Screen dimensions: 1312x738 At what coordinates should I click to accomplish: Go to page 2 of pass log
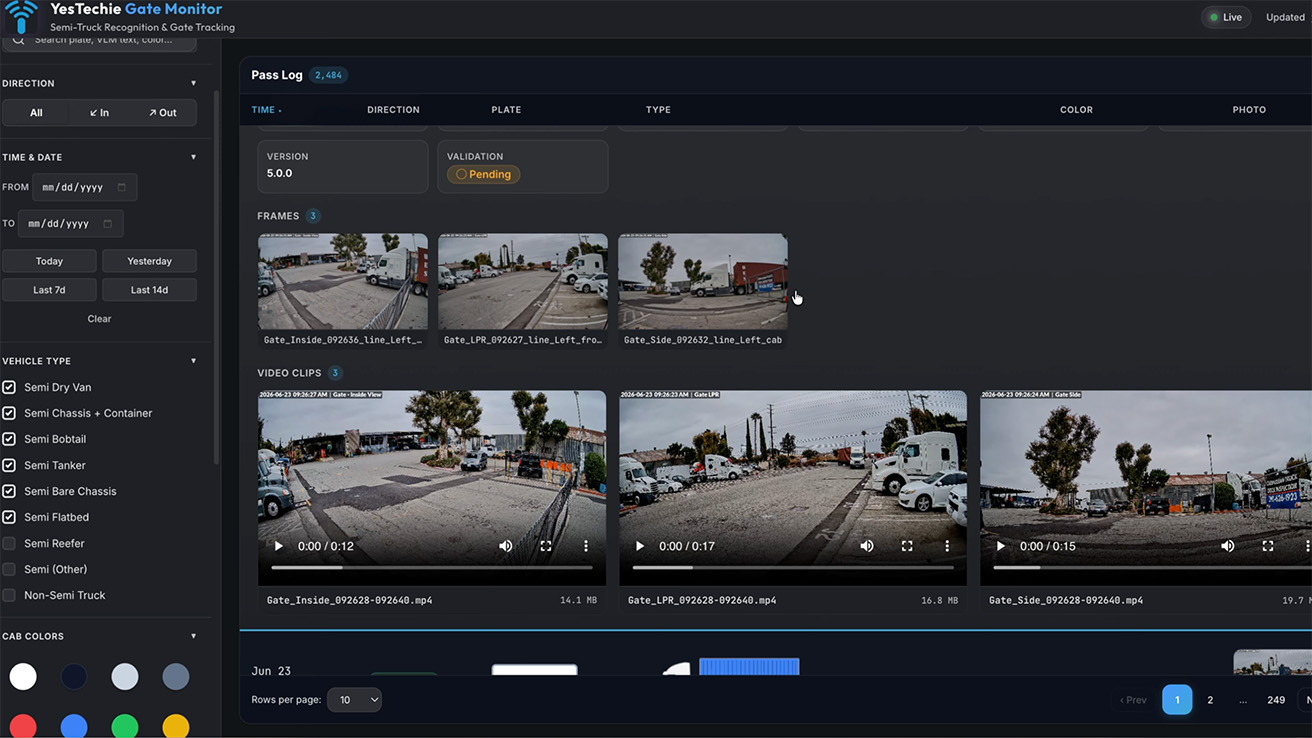[1210, 700]
